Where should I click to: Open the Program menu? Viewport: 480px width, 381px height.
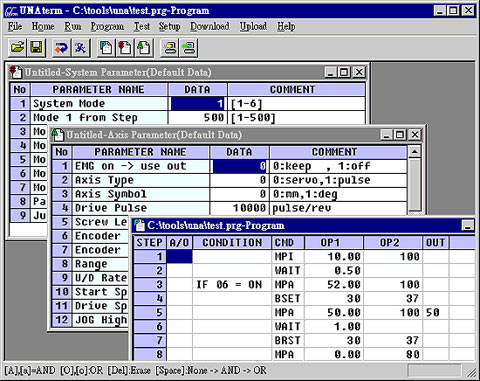(107, 26)
